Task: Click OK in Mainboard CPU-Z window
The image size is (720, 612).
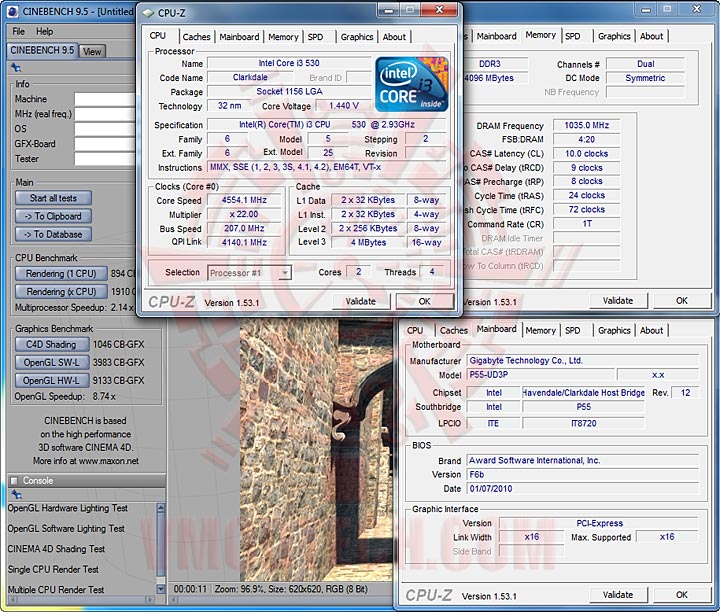Action: pyautogui.click(x=682, y=595)
